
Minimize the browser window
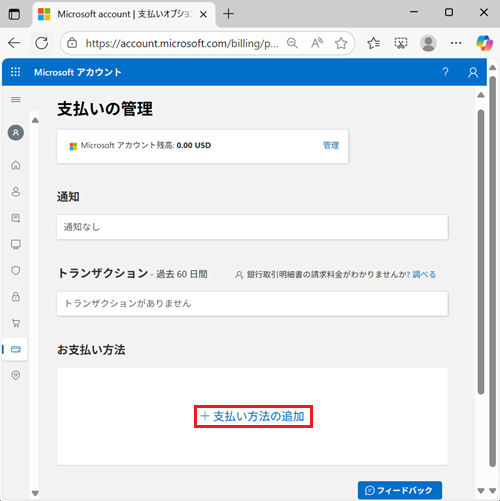coord(414,12)
